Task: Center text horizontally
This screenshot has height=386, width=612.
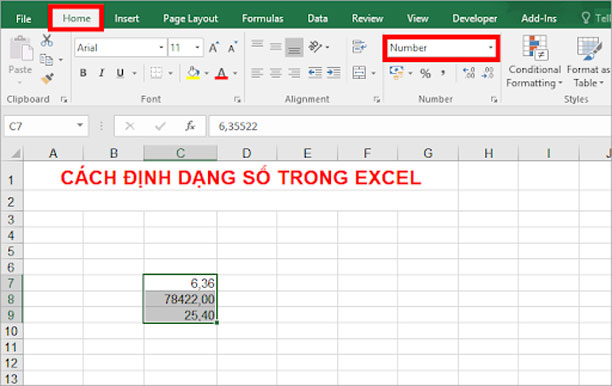Action: coord(276,73)
